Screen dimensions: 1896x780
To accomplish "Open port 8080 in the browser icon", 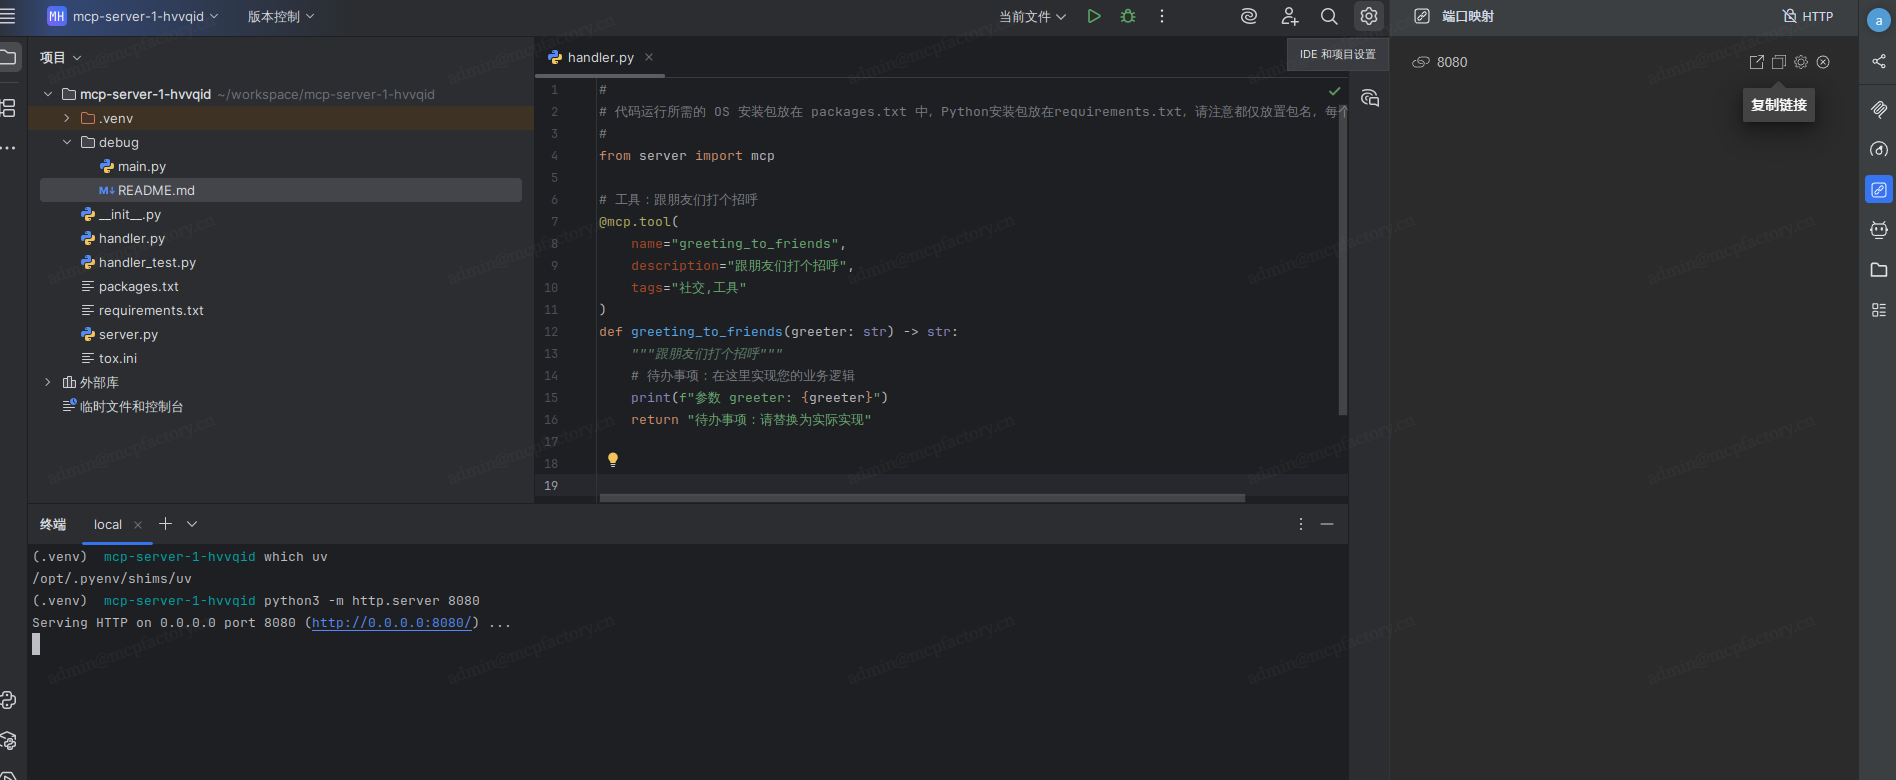I will pyautogui.click(x=1756, y=62).
